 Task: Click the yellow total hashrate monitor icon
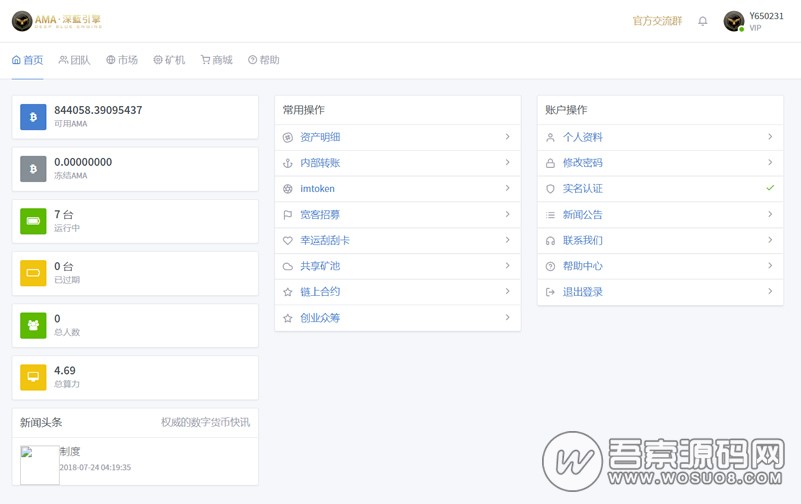(33, 377)
